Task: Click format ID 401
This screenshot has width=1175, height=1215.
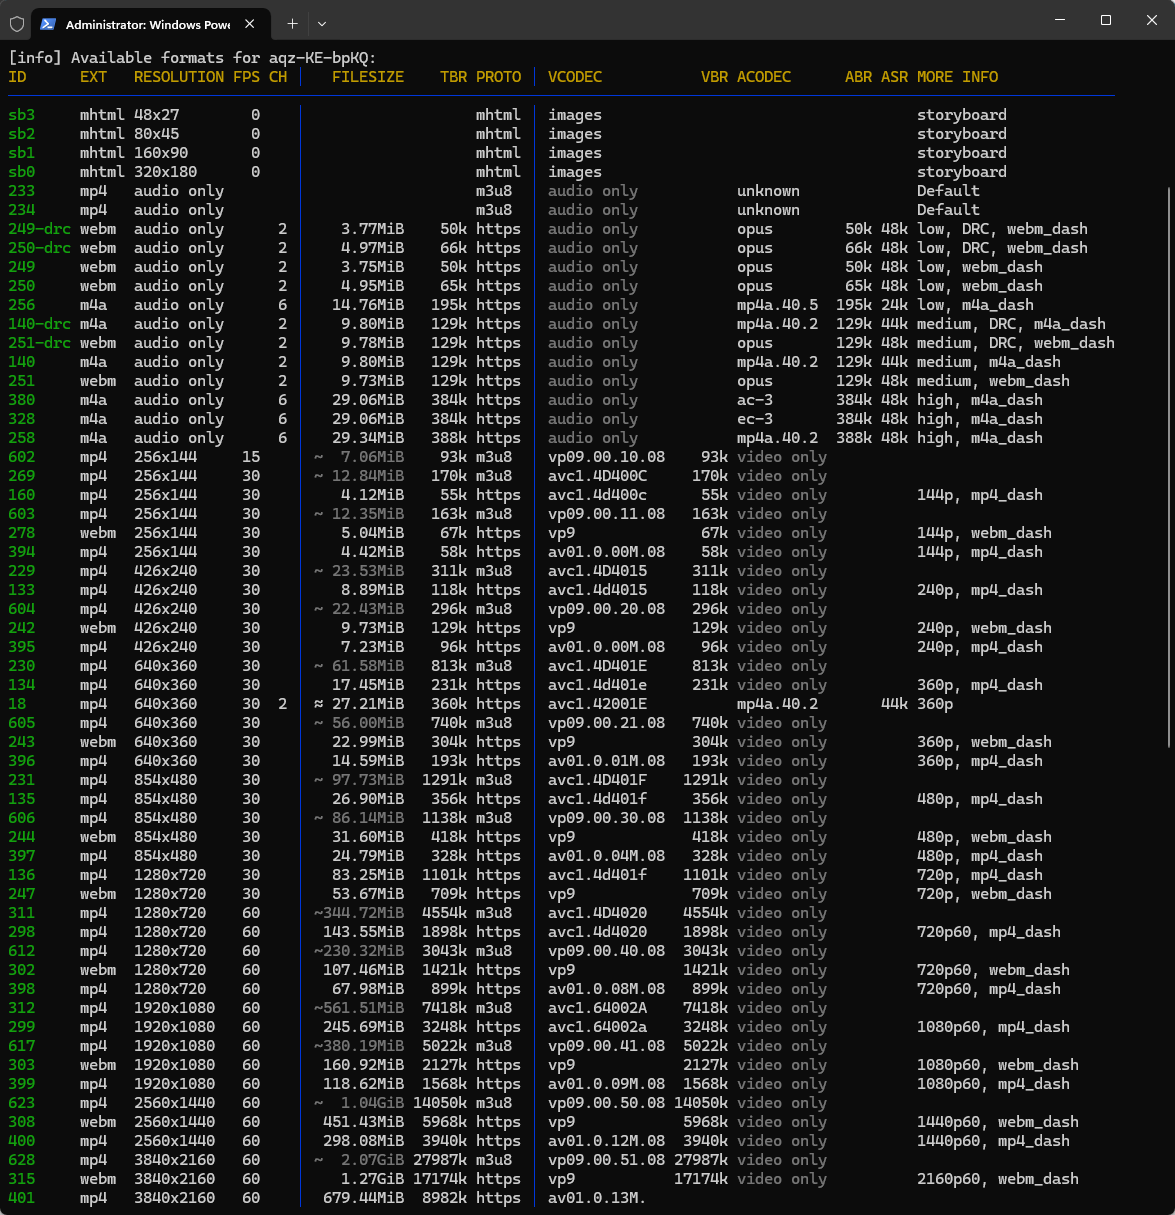Action: click(22, 1198)
